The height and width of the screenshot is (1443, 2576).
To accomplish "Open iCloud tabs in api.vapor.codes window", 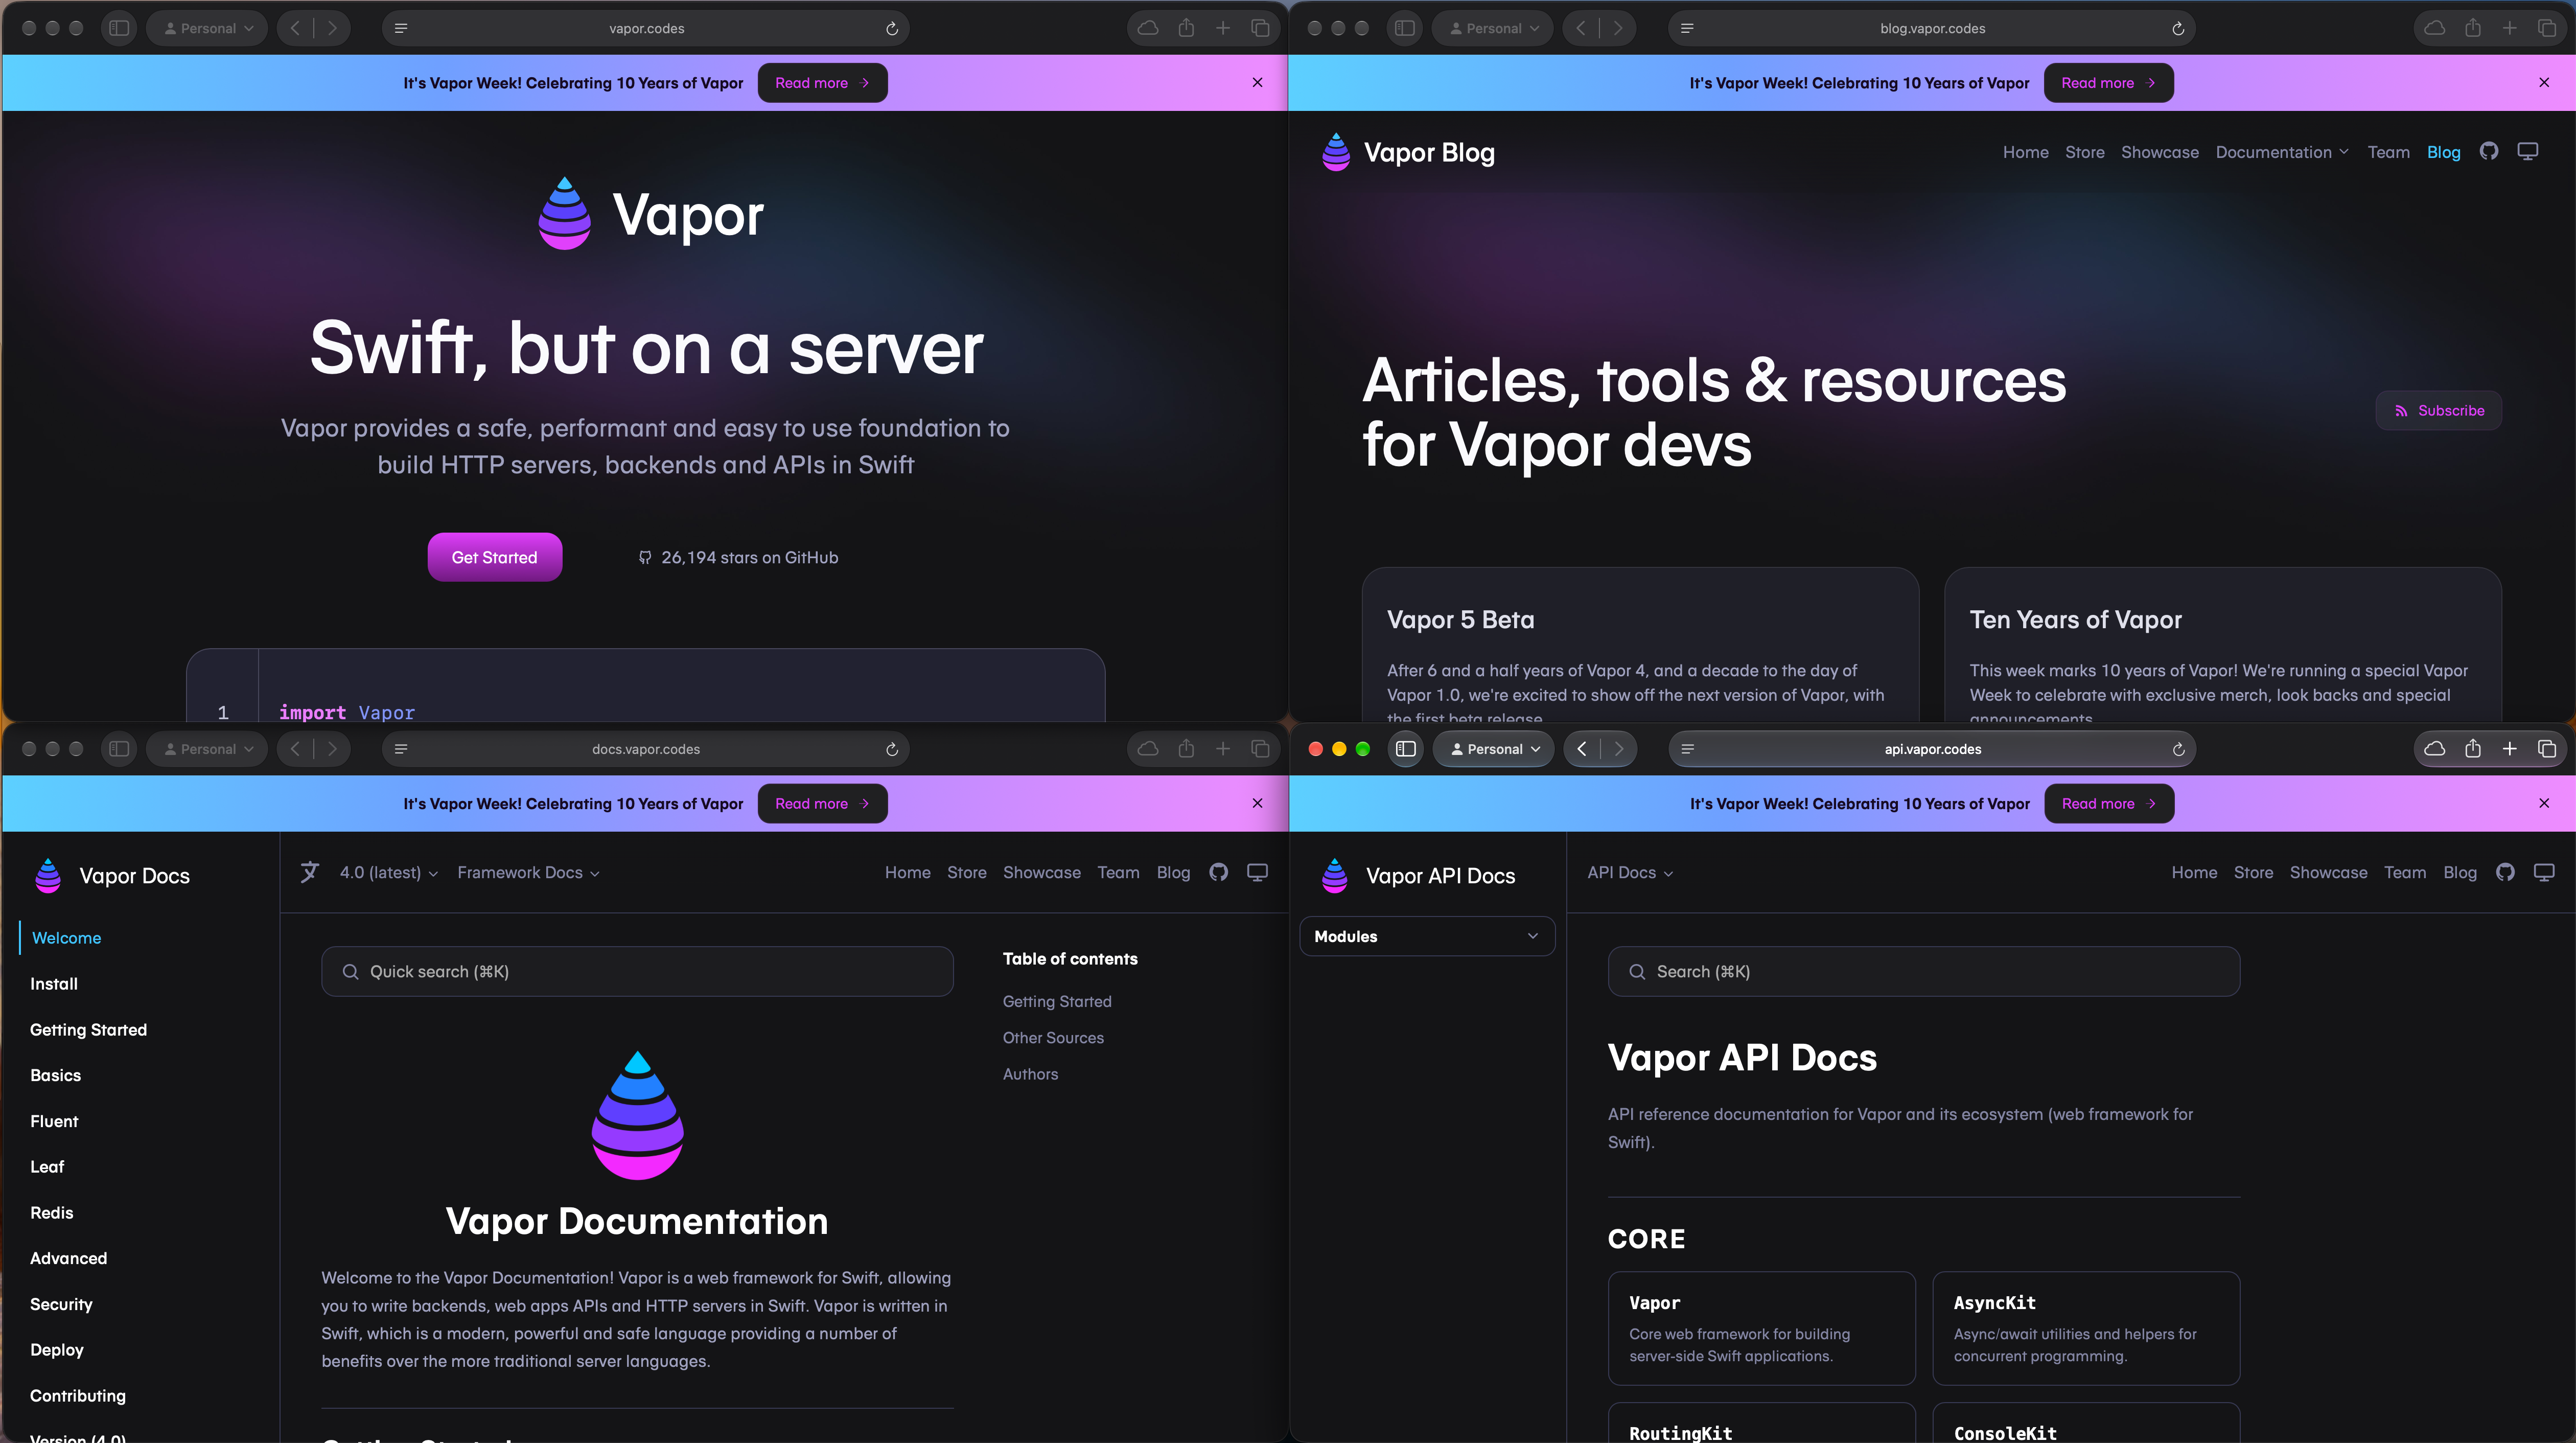I will (2435, 749).
